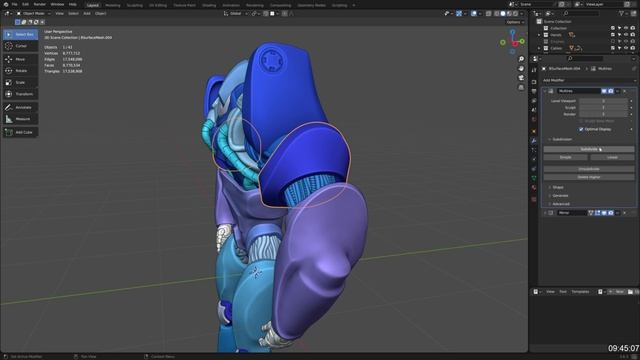
Task: Open the Modifiers wrench properties tab
Action: 534,140
